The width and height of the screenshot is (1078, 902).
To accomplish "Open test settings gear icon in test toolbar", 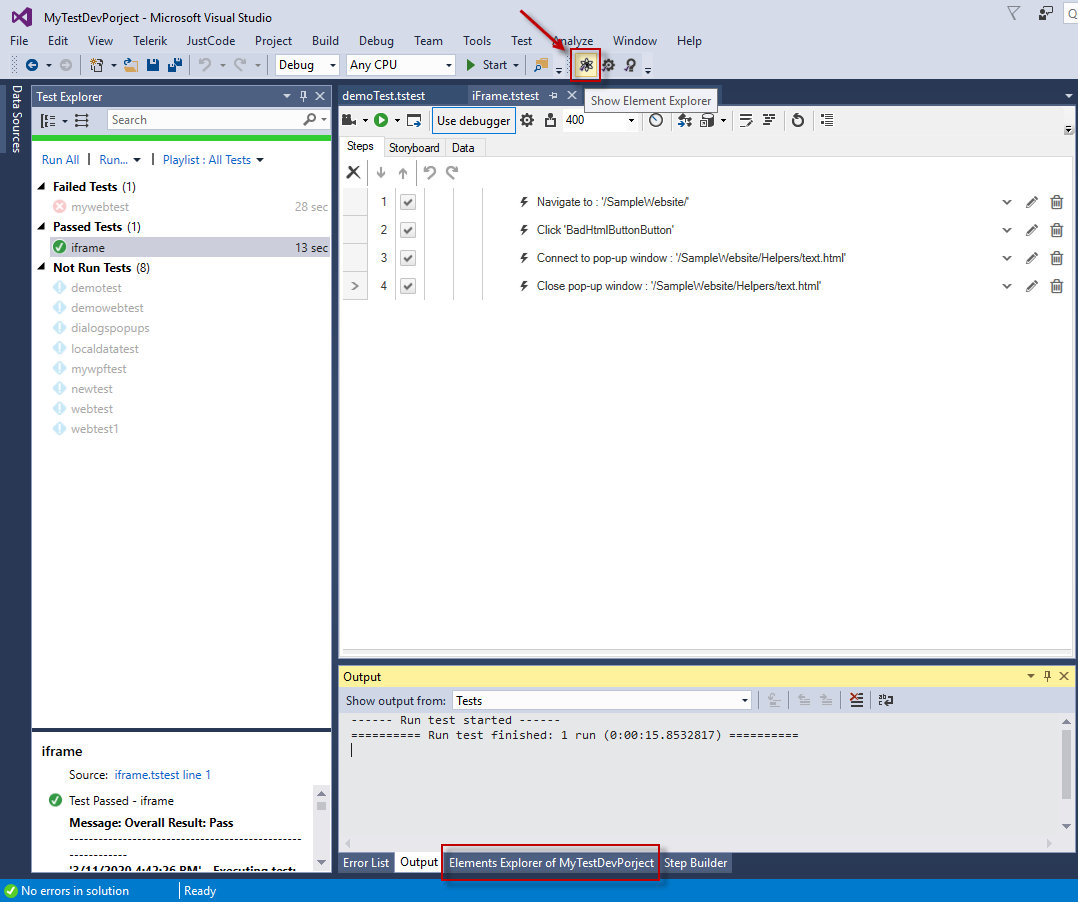I will click(x=527, y=120).
